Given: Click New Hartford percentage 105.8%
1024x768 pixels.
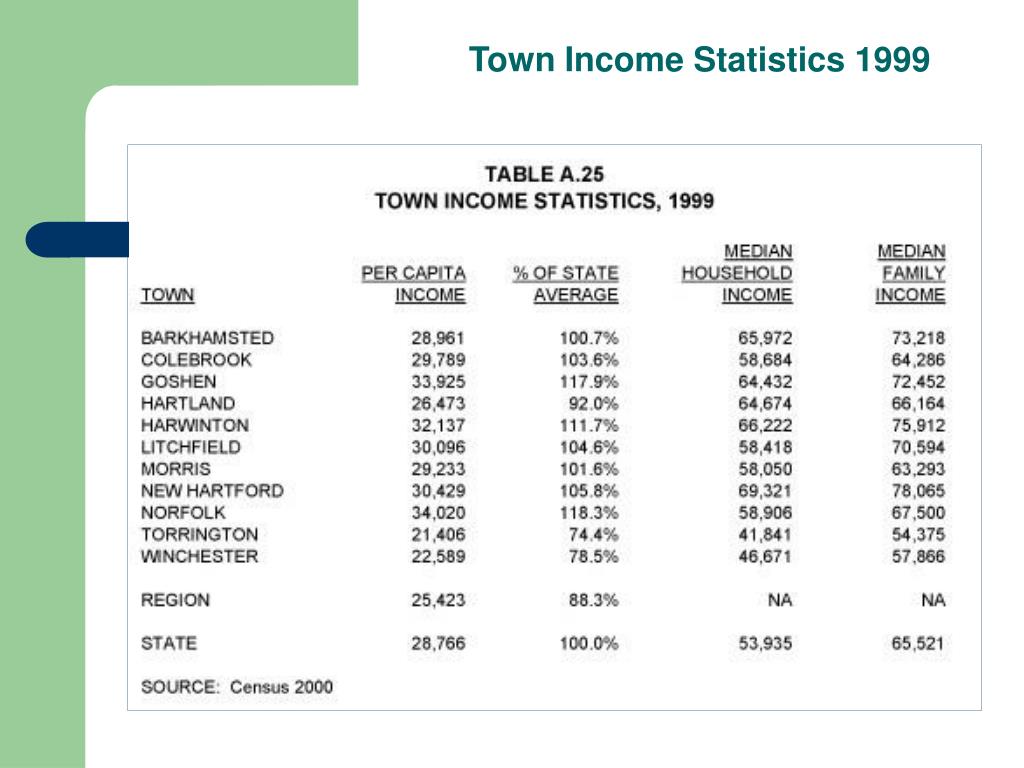Looking at the screenshot, I should tap(588, 490).
